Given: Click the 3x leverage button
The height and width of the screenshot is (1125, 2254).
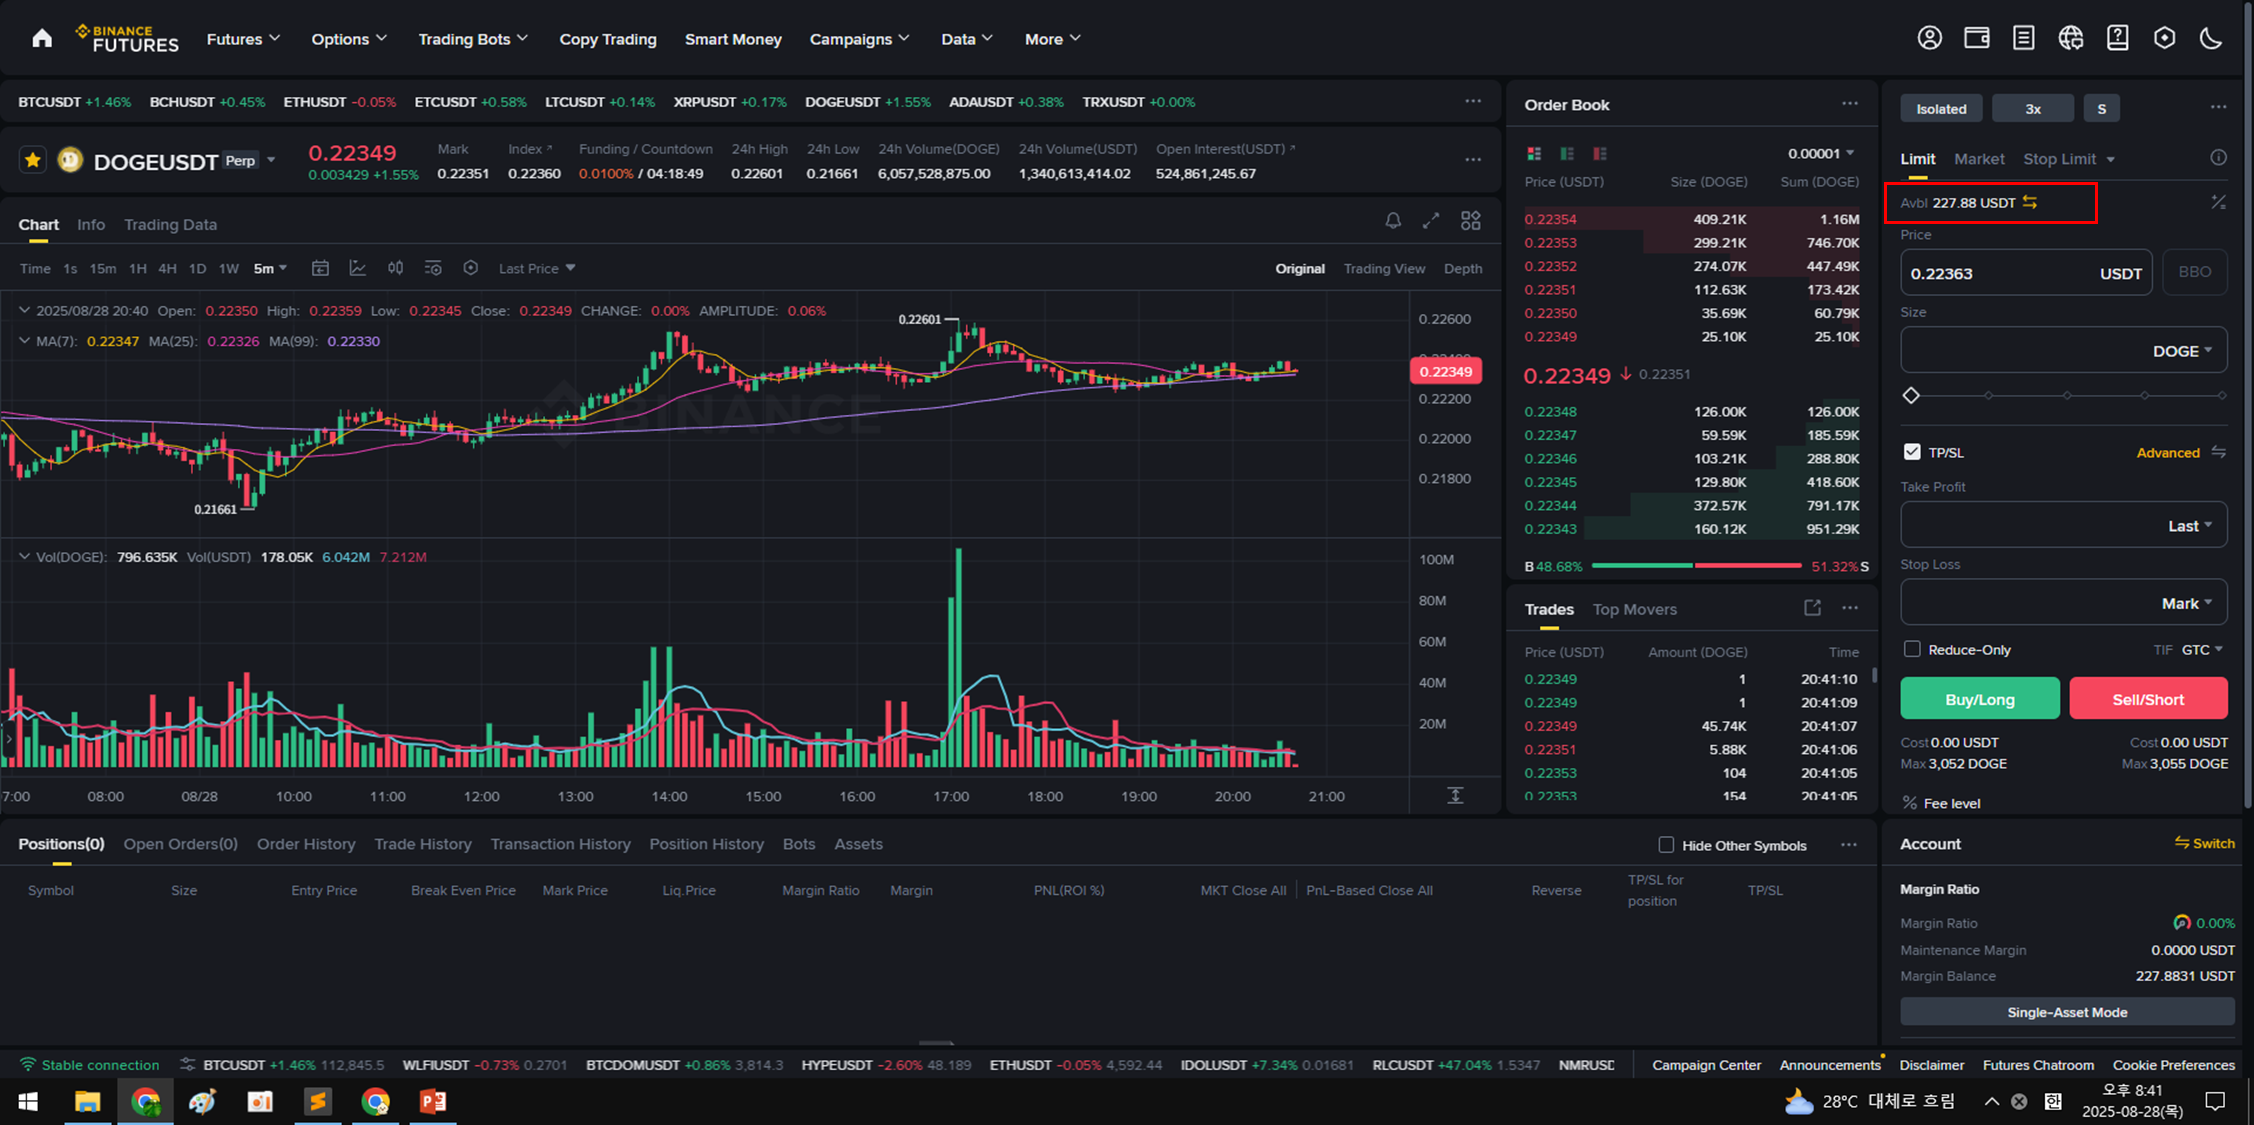Looking at the screenshot, I should (2032, 109).
